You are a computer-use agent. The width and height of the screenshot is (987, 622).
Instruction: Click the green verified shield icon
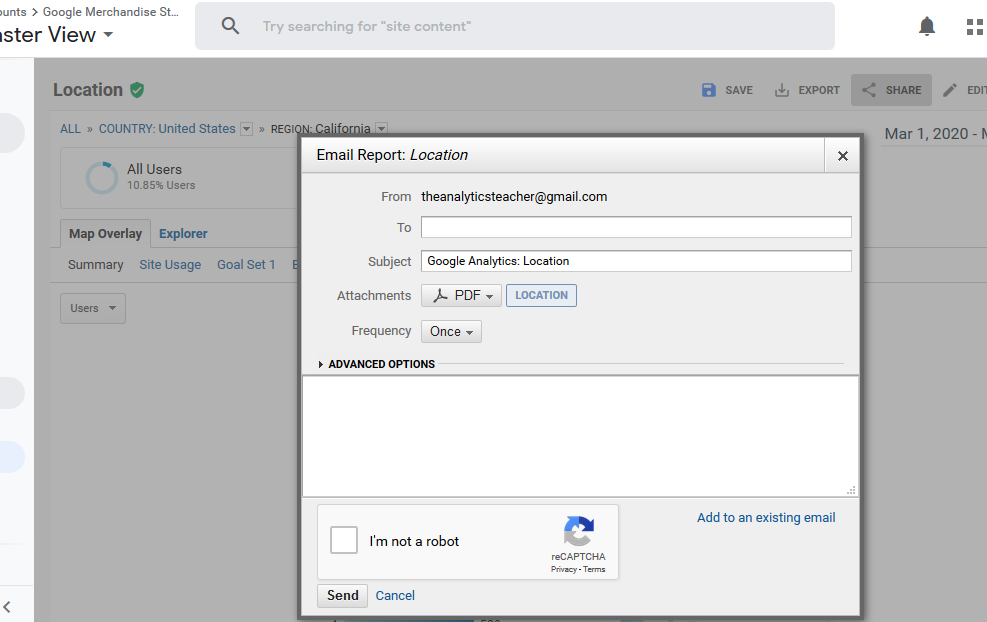tap(137, 90)
